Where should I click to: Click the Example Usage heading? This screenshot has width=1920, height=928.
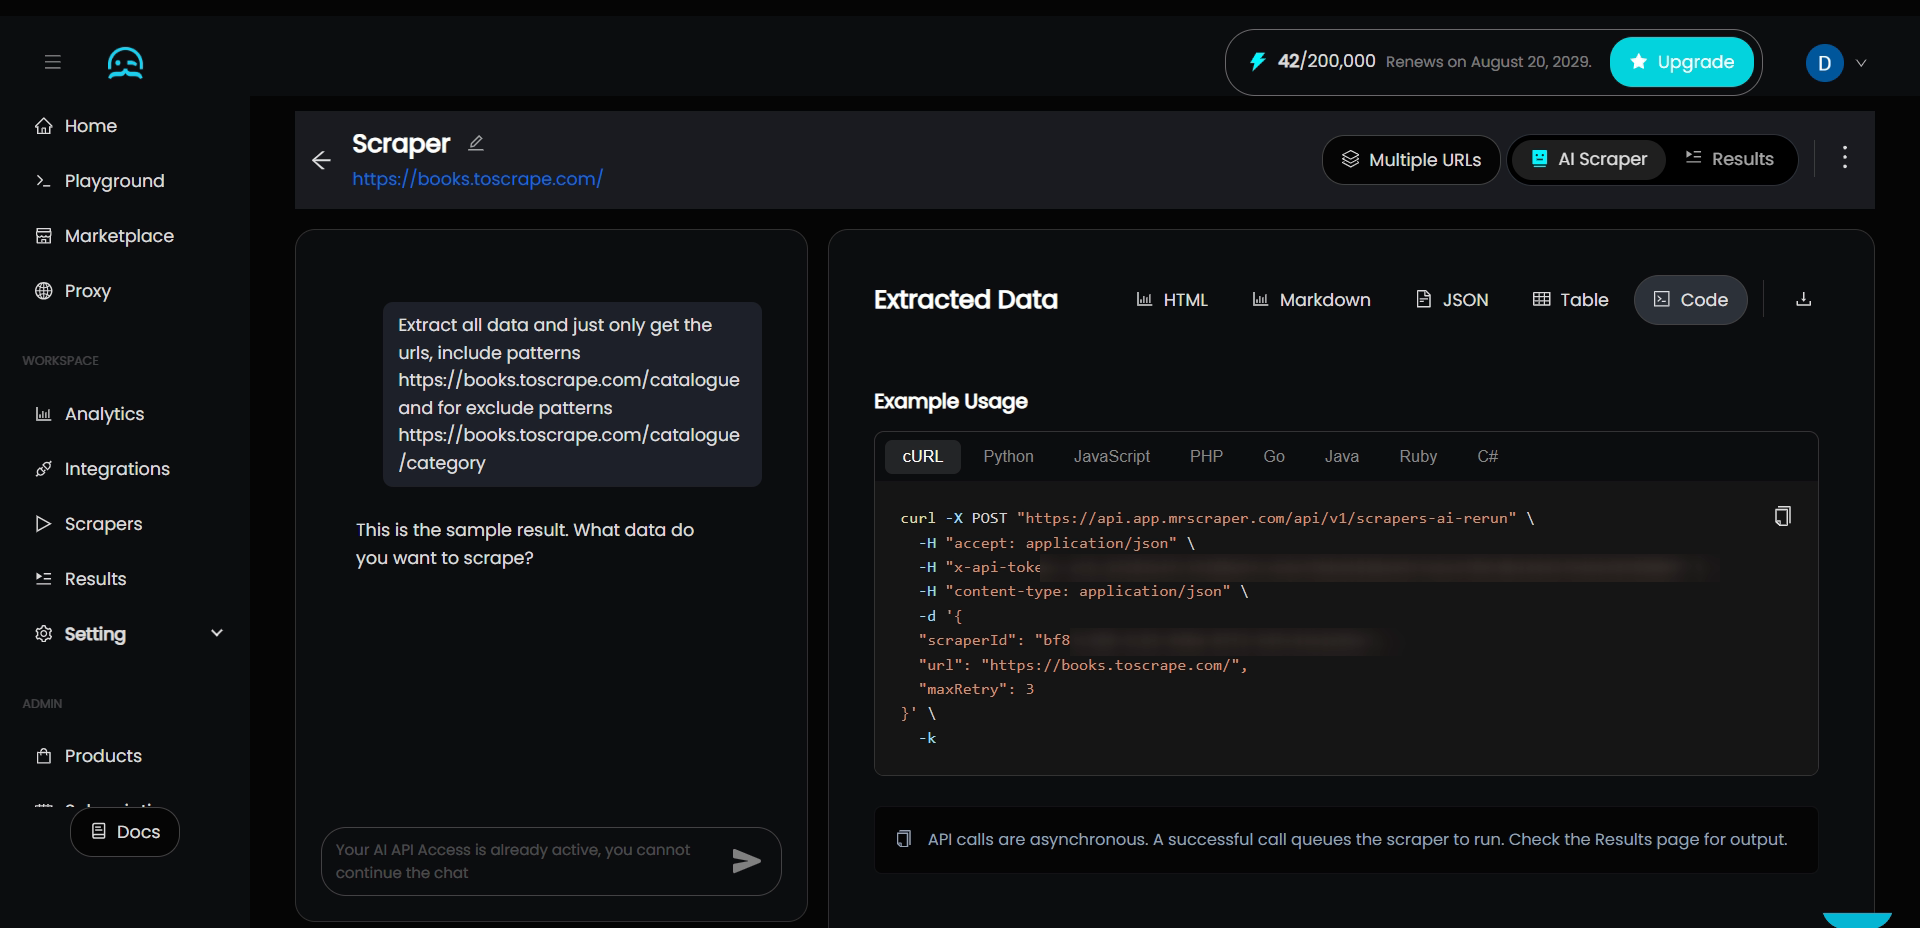tap(950, 401)
